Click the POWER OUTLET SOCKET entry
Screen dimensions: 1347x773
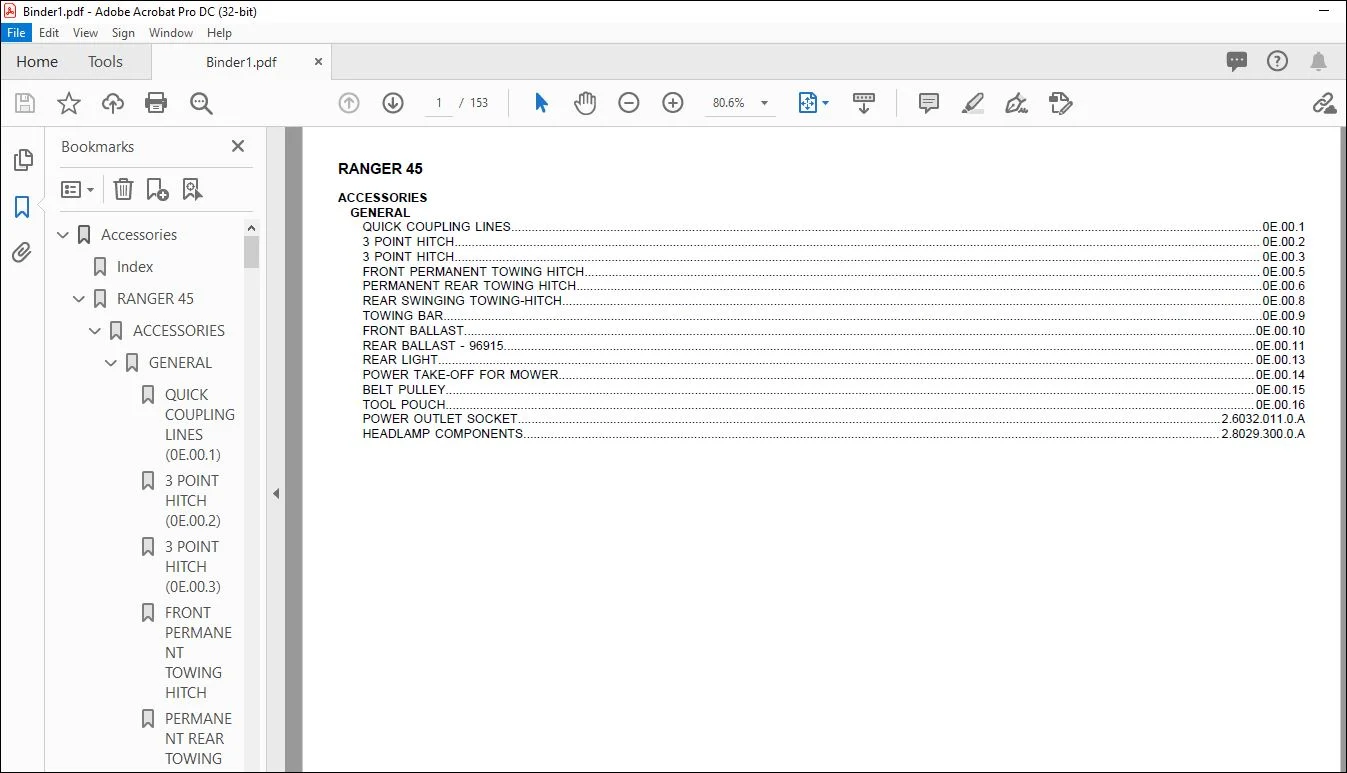pyautogui.click(x=440, y=419)
